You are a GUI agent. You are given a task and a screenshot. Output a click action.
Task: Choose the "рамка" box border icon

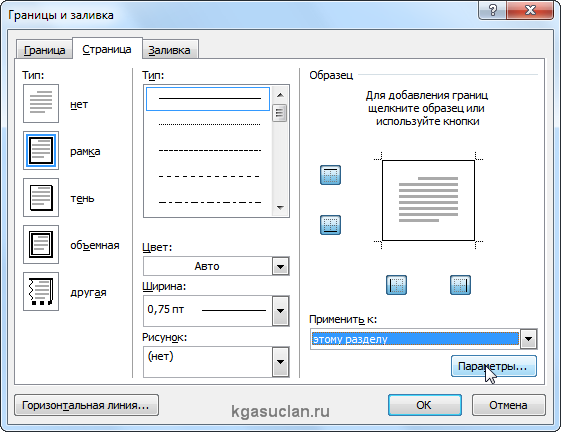tap(41, 151)
